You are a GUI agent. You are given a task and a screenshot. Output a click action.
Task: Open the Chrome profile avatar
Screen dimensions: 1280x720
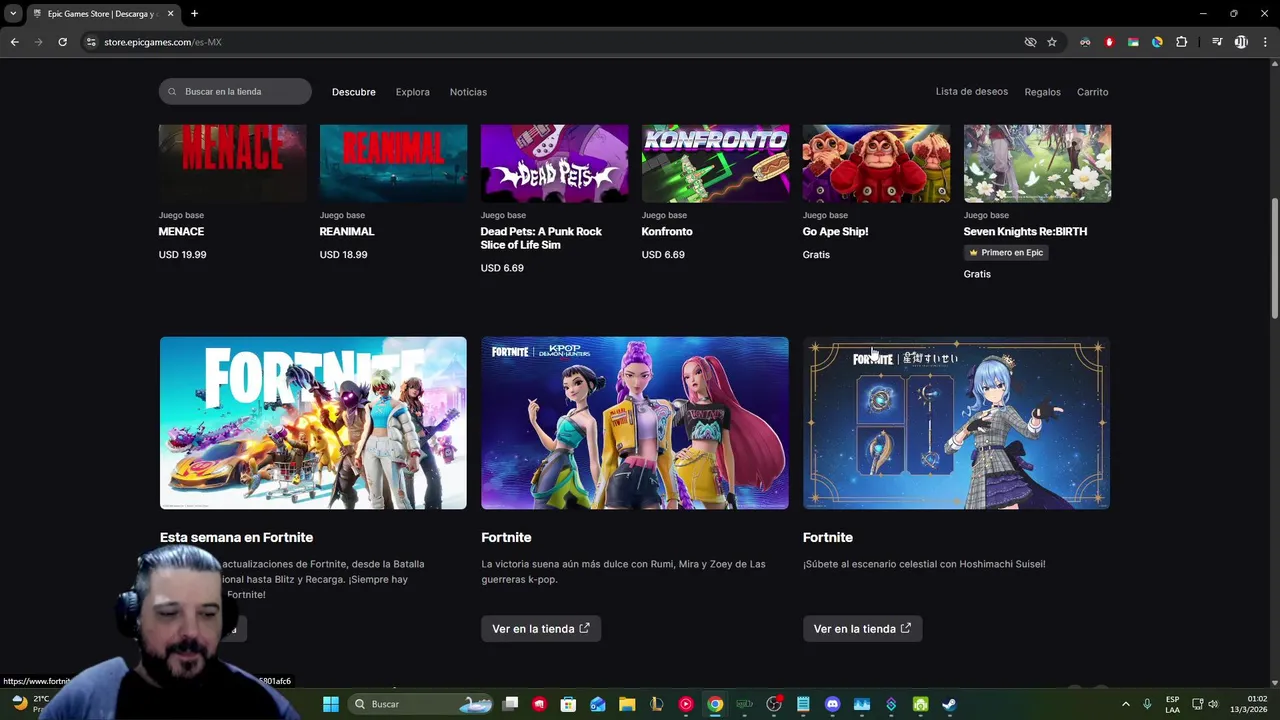tap(1241, 42)
